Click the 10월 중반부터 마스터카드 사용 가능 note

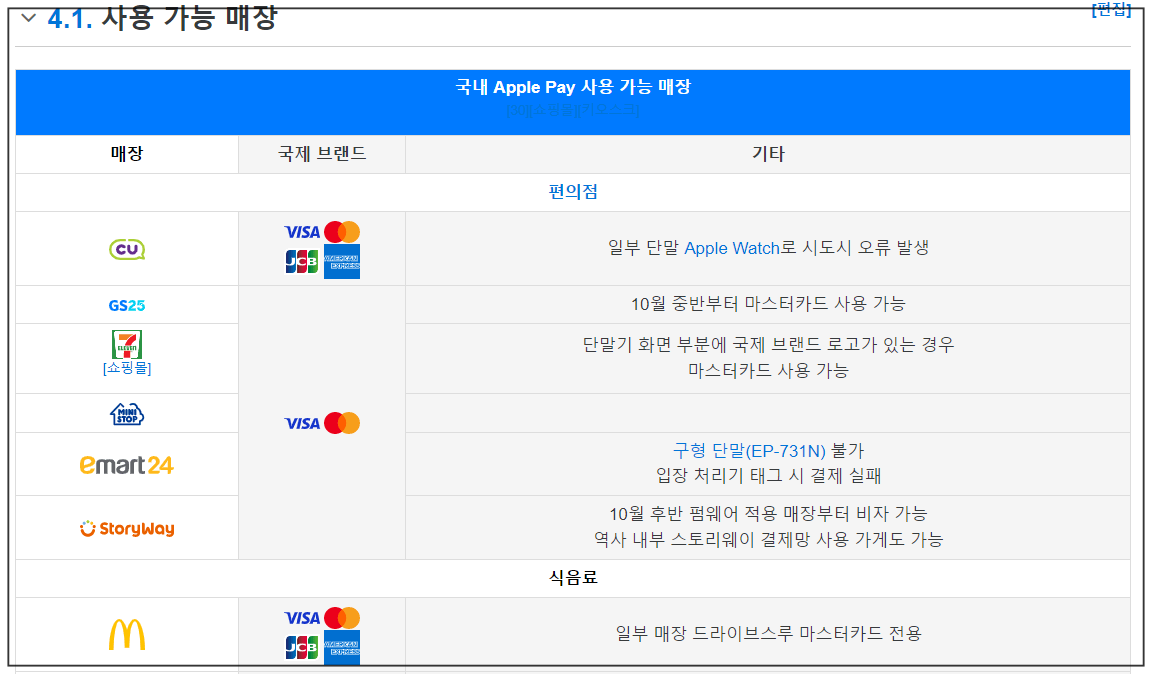tap(768, 304)
